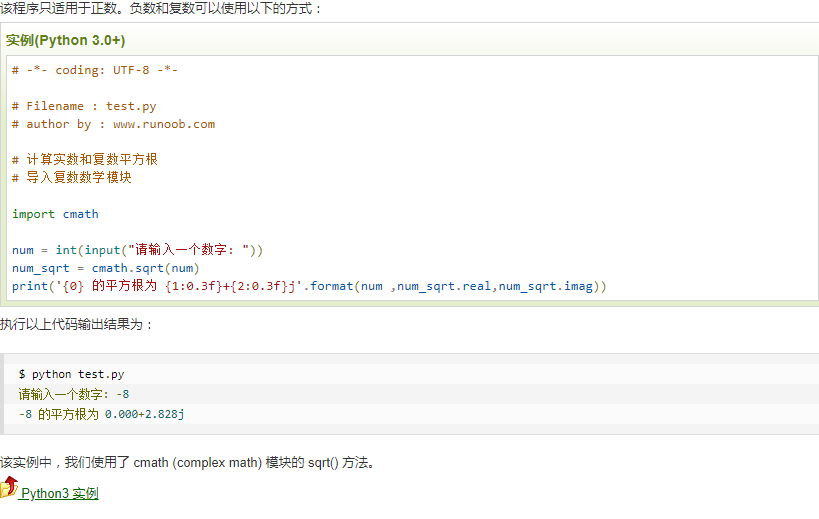The width and height of the screenshot is (819, 519).
Task: Click the "sqrt() 方法" text in description
Action: coord(340,464)
